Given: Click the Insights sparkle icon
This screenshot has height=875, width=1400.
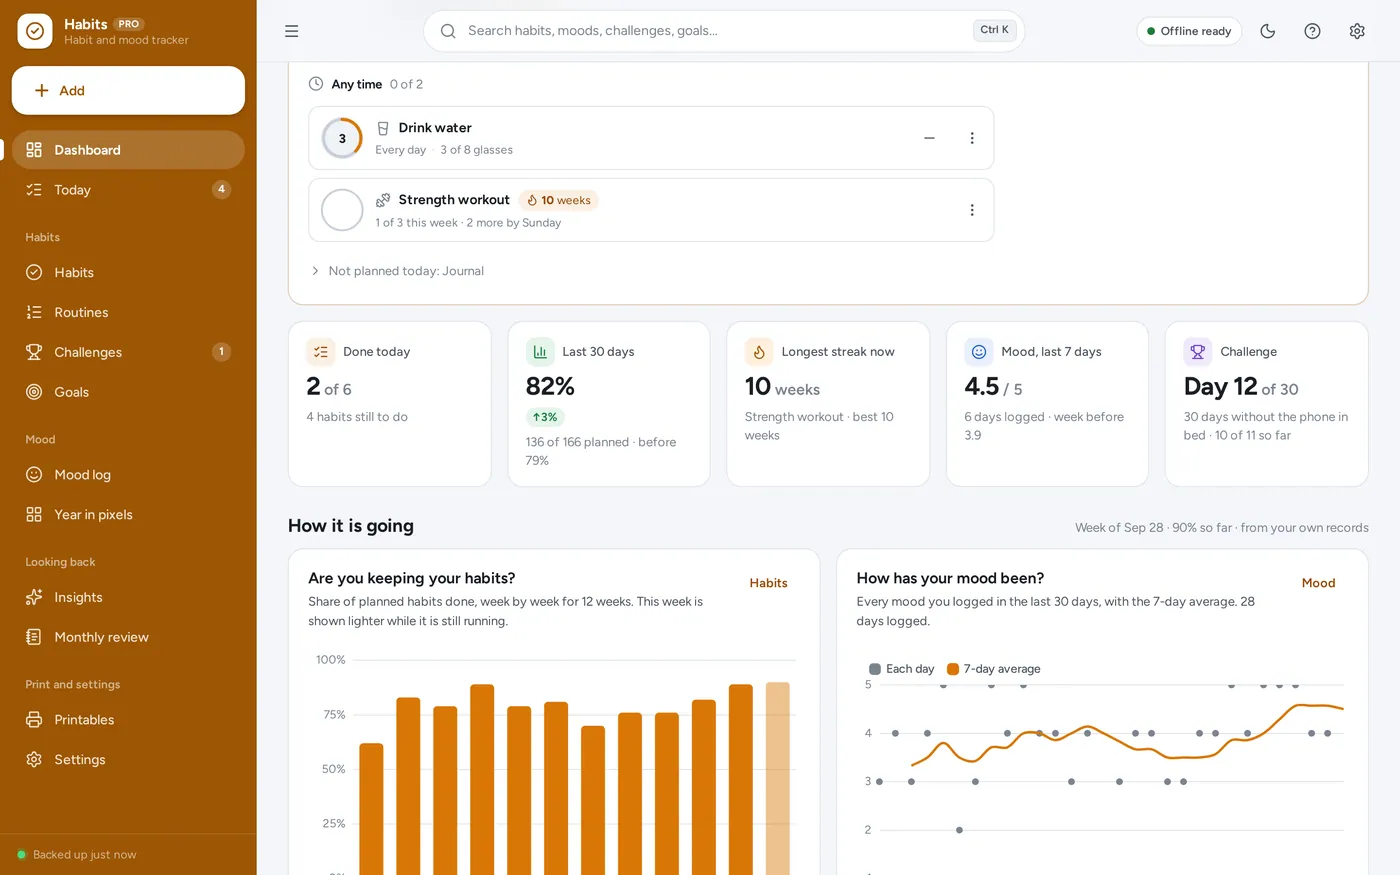Looking at the screenshot, I should tap(34, 597).
